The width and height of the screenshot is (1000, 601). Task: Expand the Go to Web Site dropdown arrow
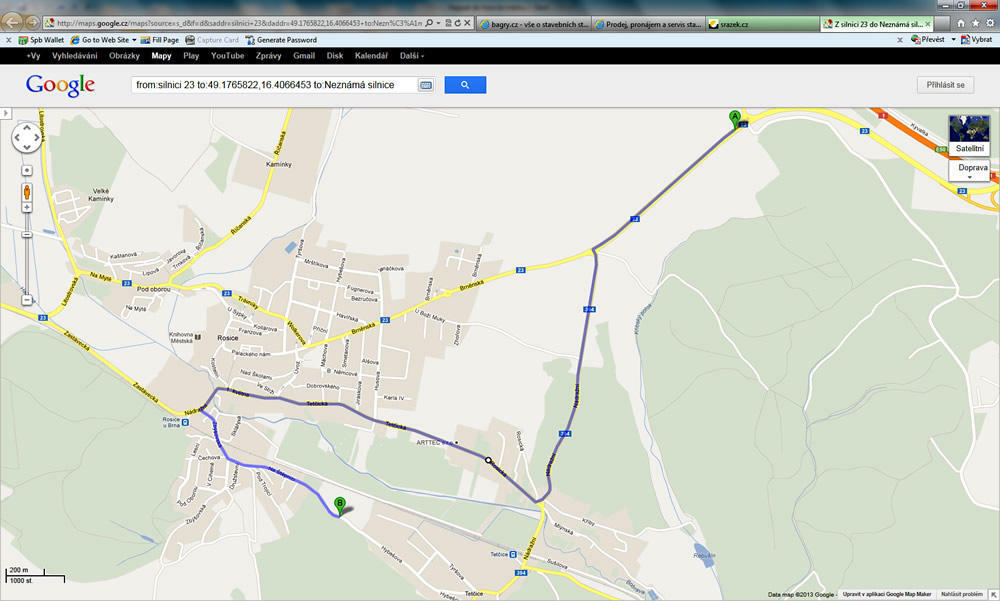134,40
